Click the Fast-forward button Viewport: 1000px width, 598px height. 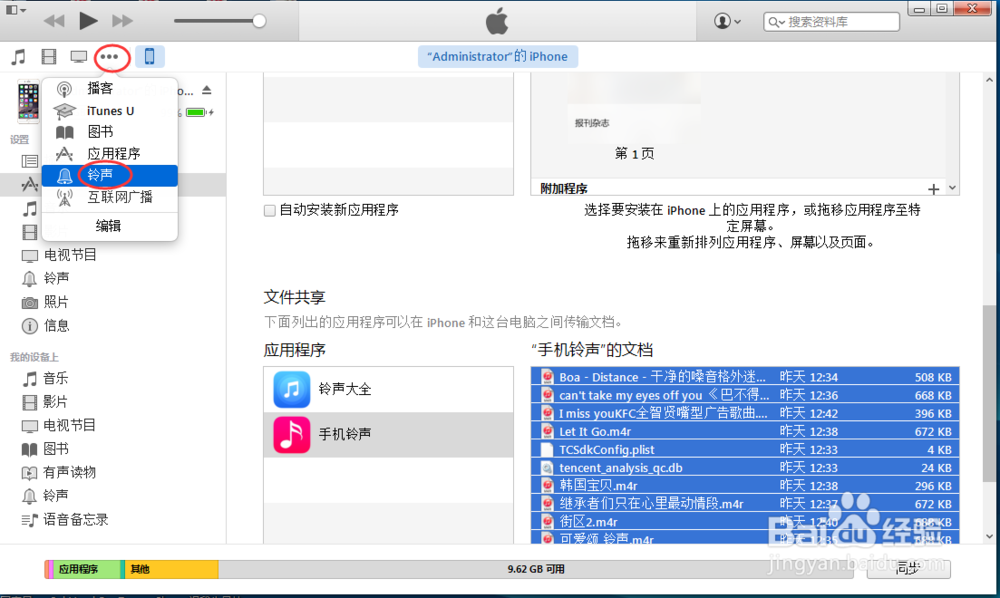[x=122, y=21]
